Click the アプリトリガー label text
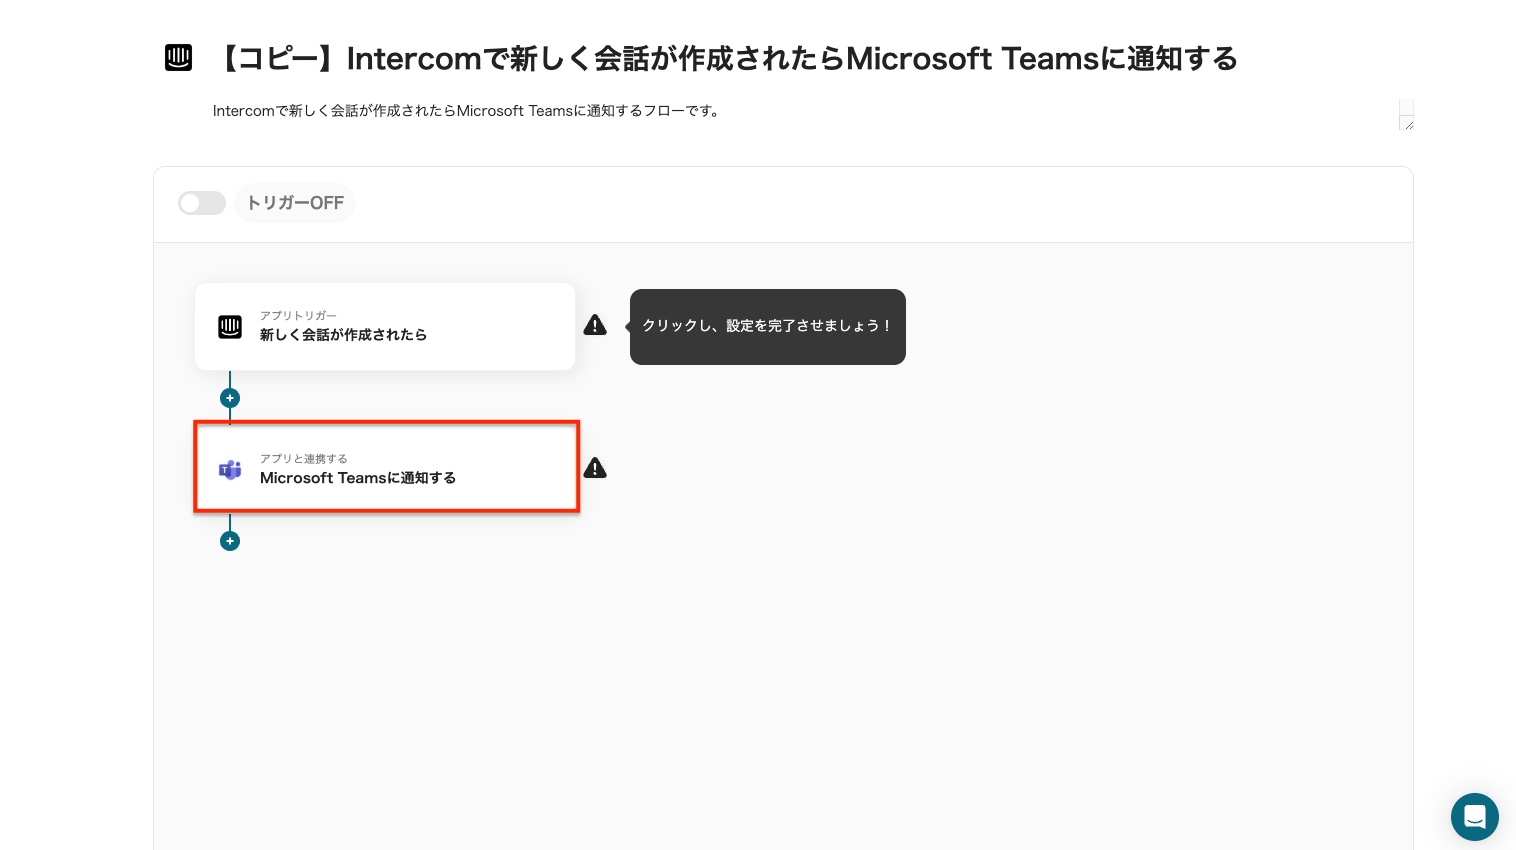This screenshot has width=1516, height=850. (298, 315)
